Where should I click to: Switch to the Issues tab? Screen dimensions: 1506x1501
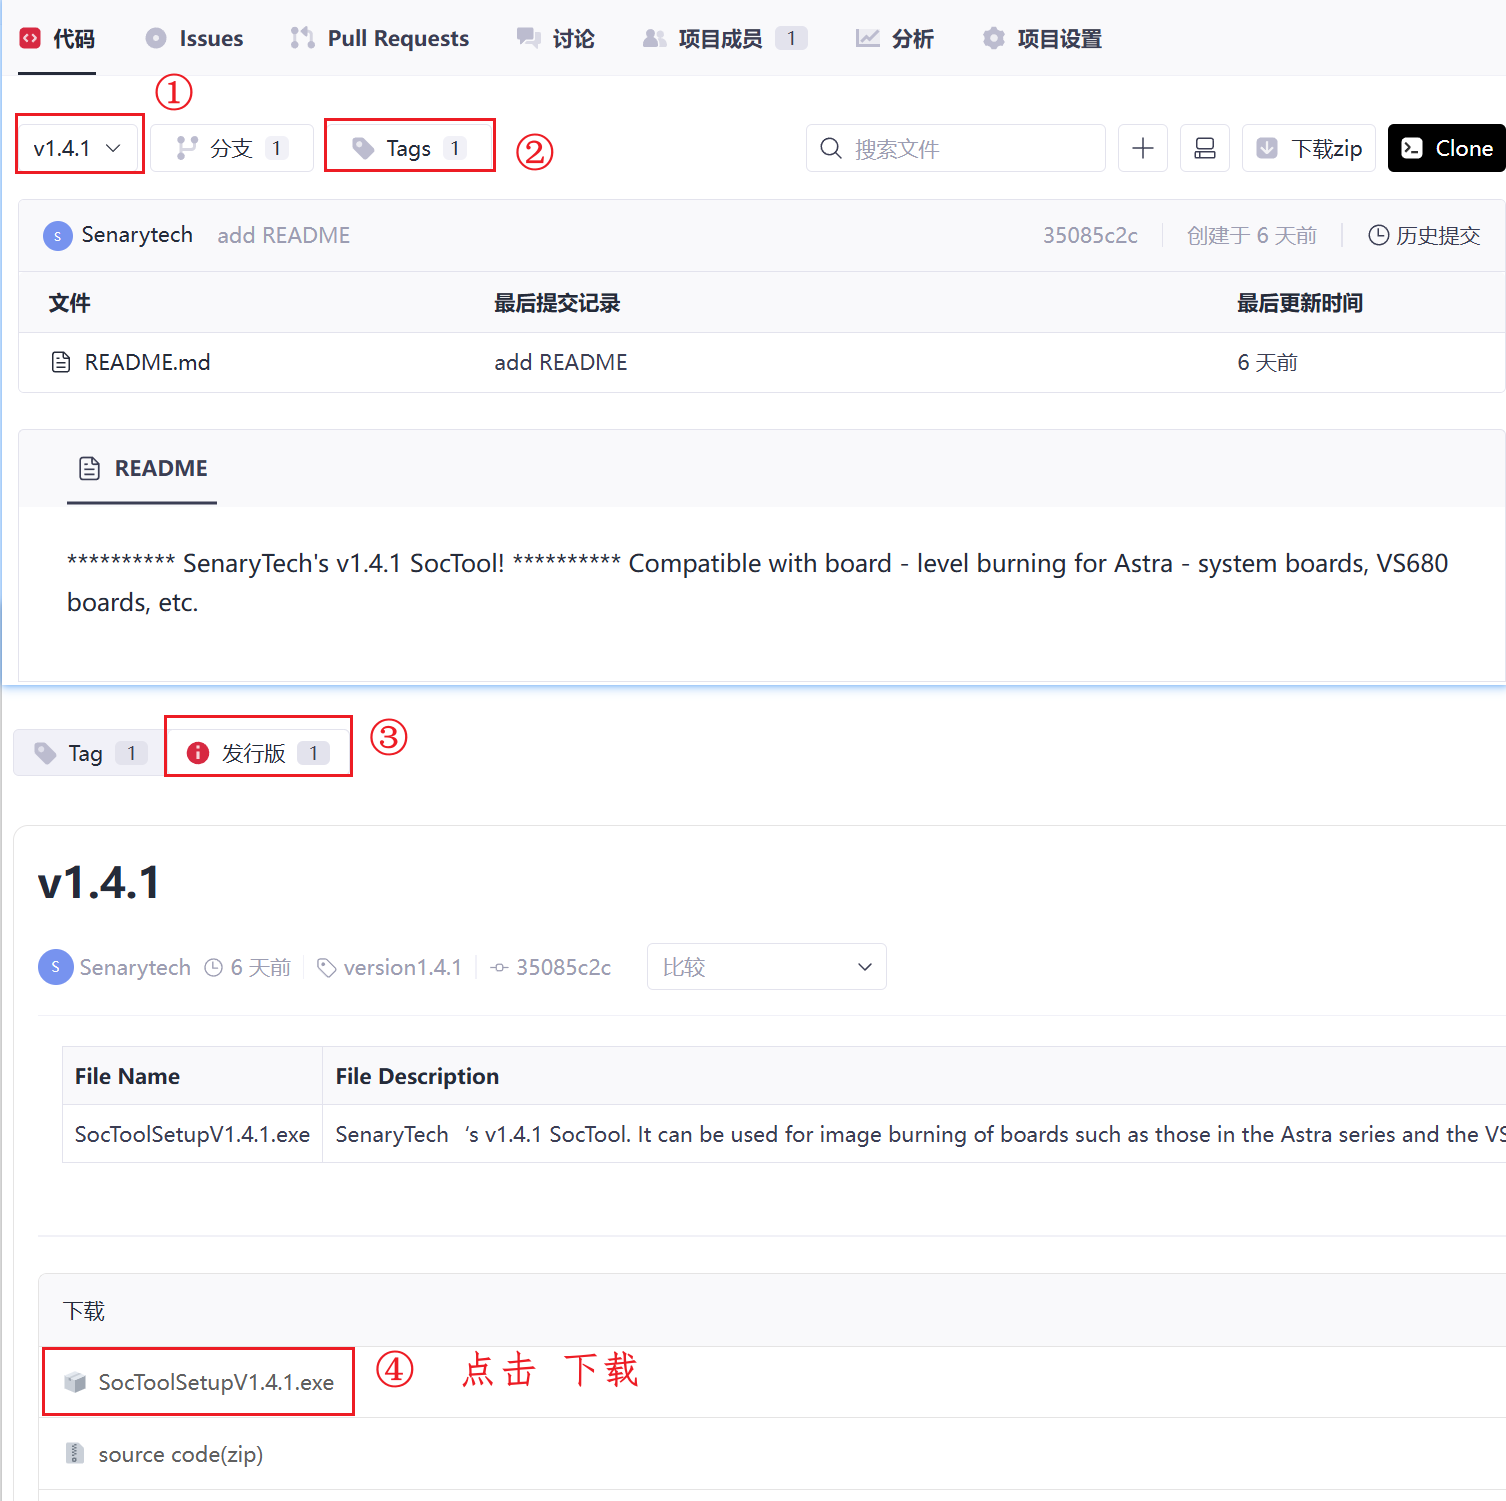tap(195, 39)
